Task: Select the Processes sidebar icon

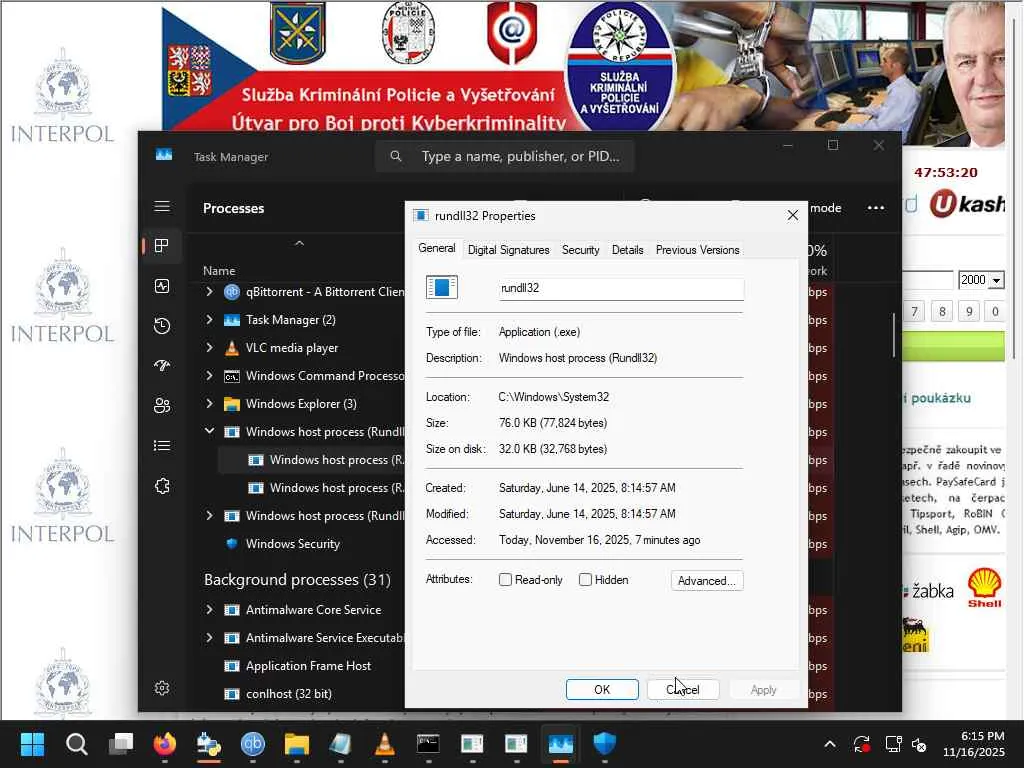Action: [x=162, y=246]
